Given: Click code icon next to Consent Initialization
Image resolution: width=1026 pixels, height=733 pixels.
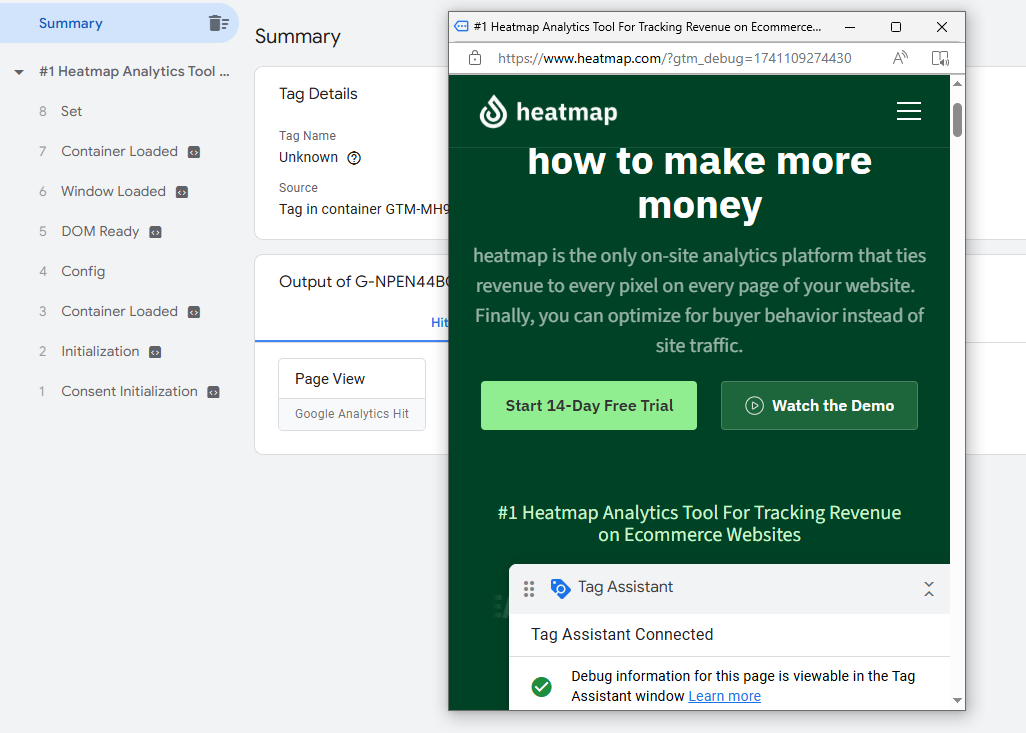Looking at the screenshot, I should tap(213, 391).
